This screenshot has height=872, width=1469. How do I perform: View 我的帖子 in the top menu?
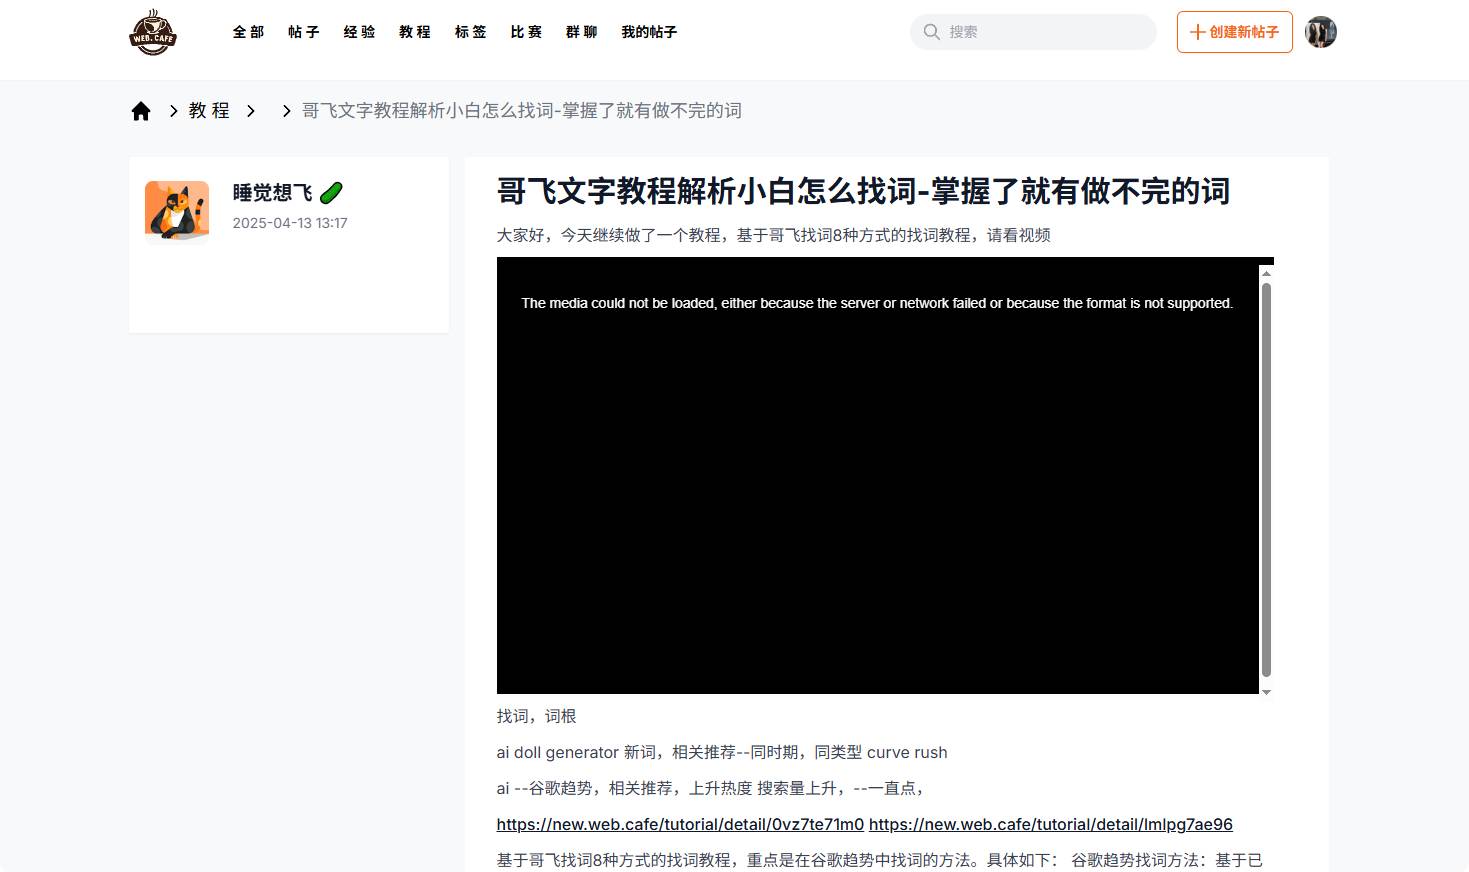tap(649, 32)
